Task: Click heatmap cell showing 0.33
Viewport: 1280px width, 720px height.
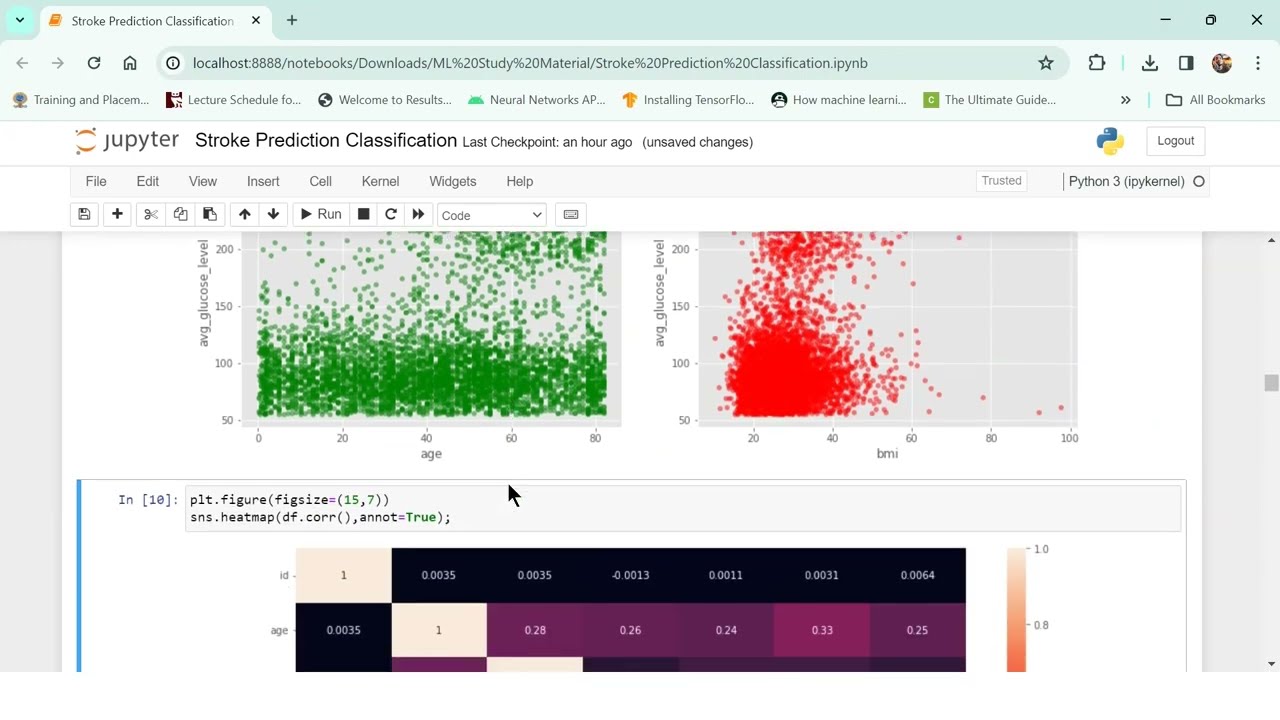Action: click(822, 630)
